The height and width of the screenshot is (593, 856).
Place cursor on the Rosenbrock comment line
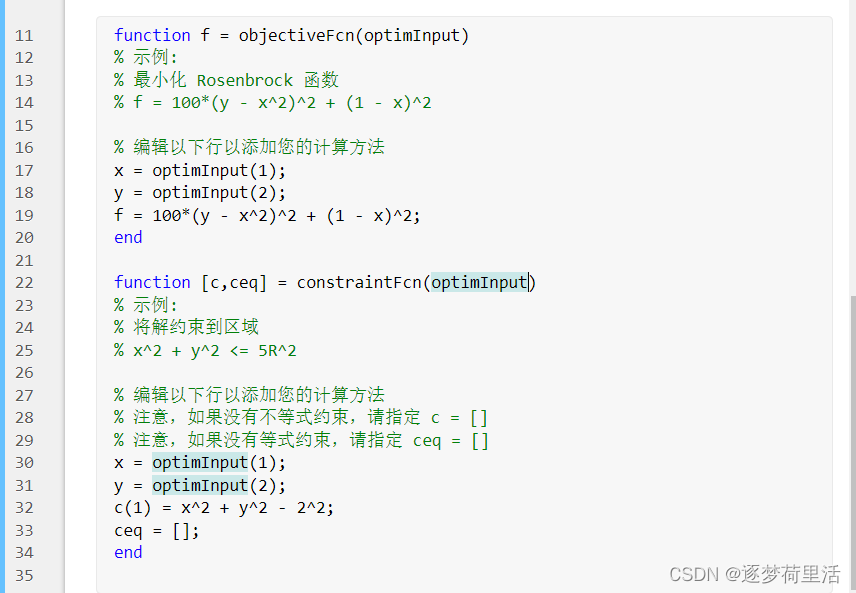(x=227, y=80)
